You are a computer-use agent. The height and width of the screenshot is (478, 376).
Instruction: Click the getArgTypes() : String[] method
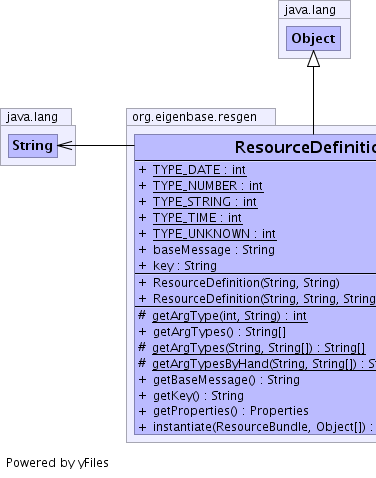click(x=219, y=332)
